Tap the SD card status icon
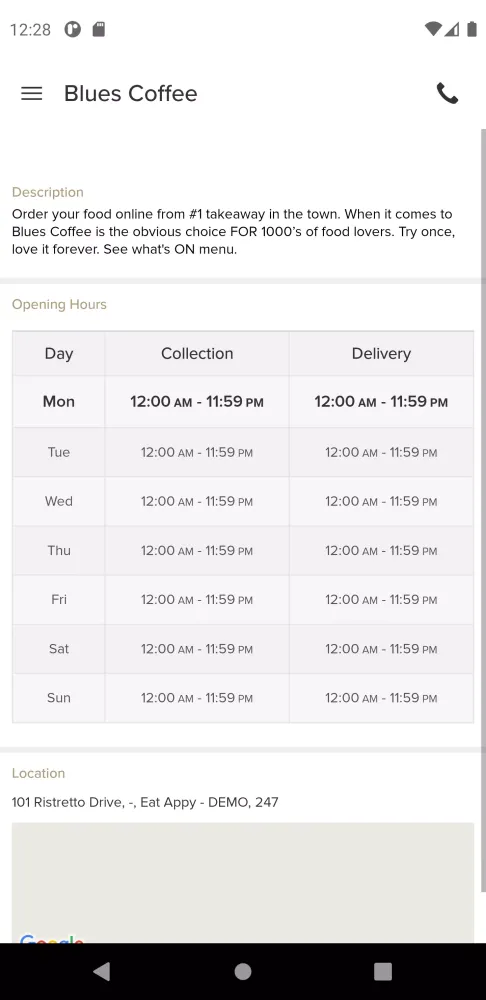Image resolution: width=486 pixels, height=1000 pixels. coord(98,29)
